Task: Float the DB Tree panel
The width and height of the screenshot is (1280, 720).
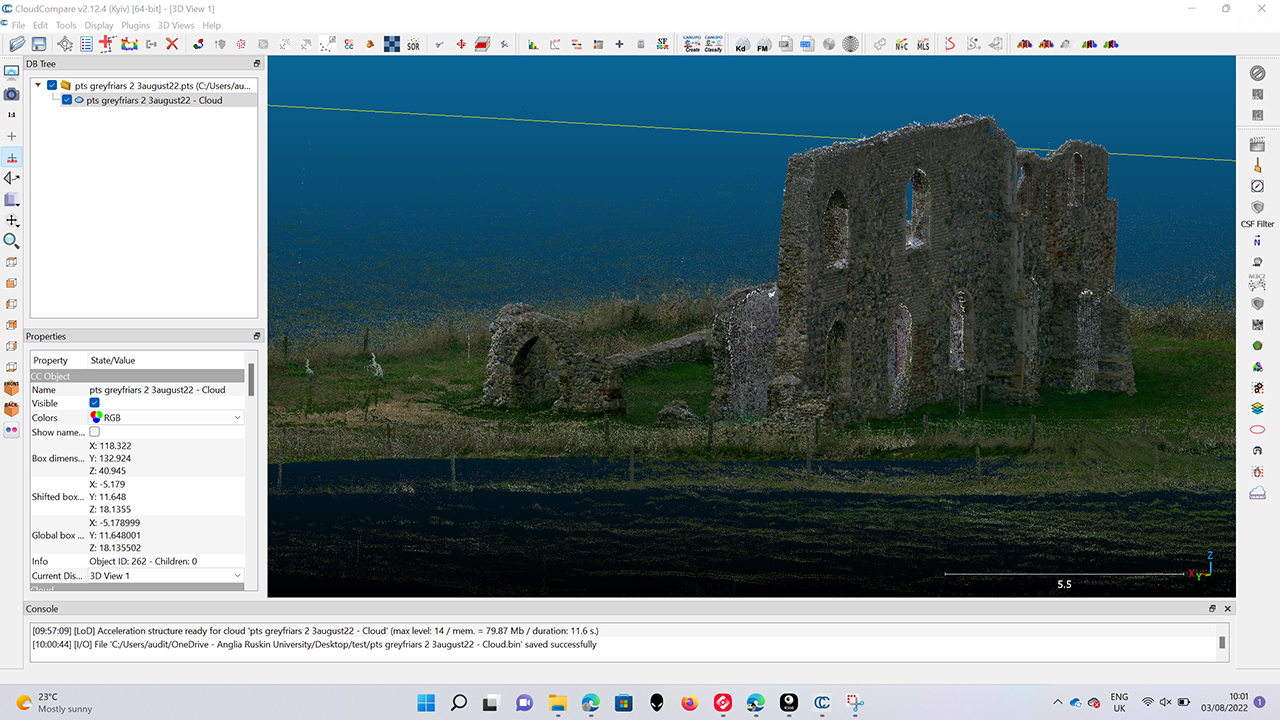Action: click(x=256, y=64)
